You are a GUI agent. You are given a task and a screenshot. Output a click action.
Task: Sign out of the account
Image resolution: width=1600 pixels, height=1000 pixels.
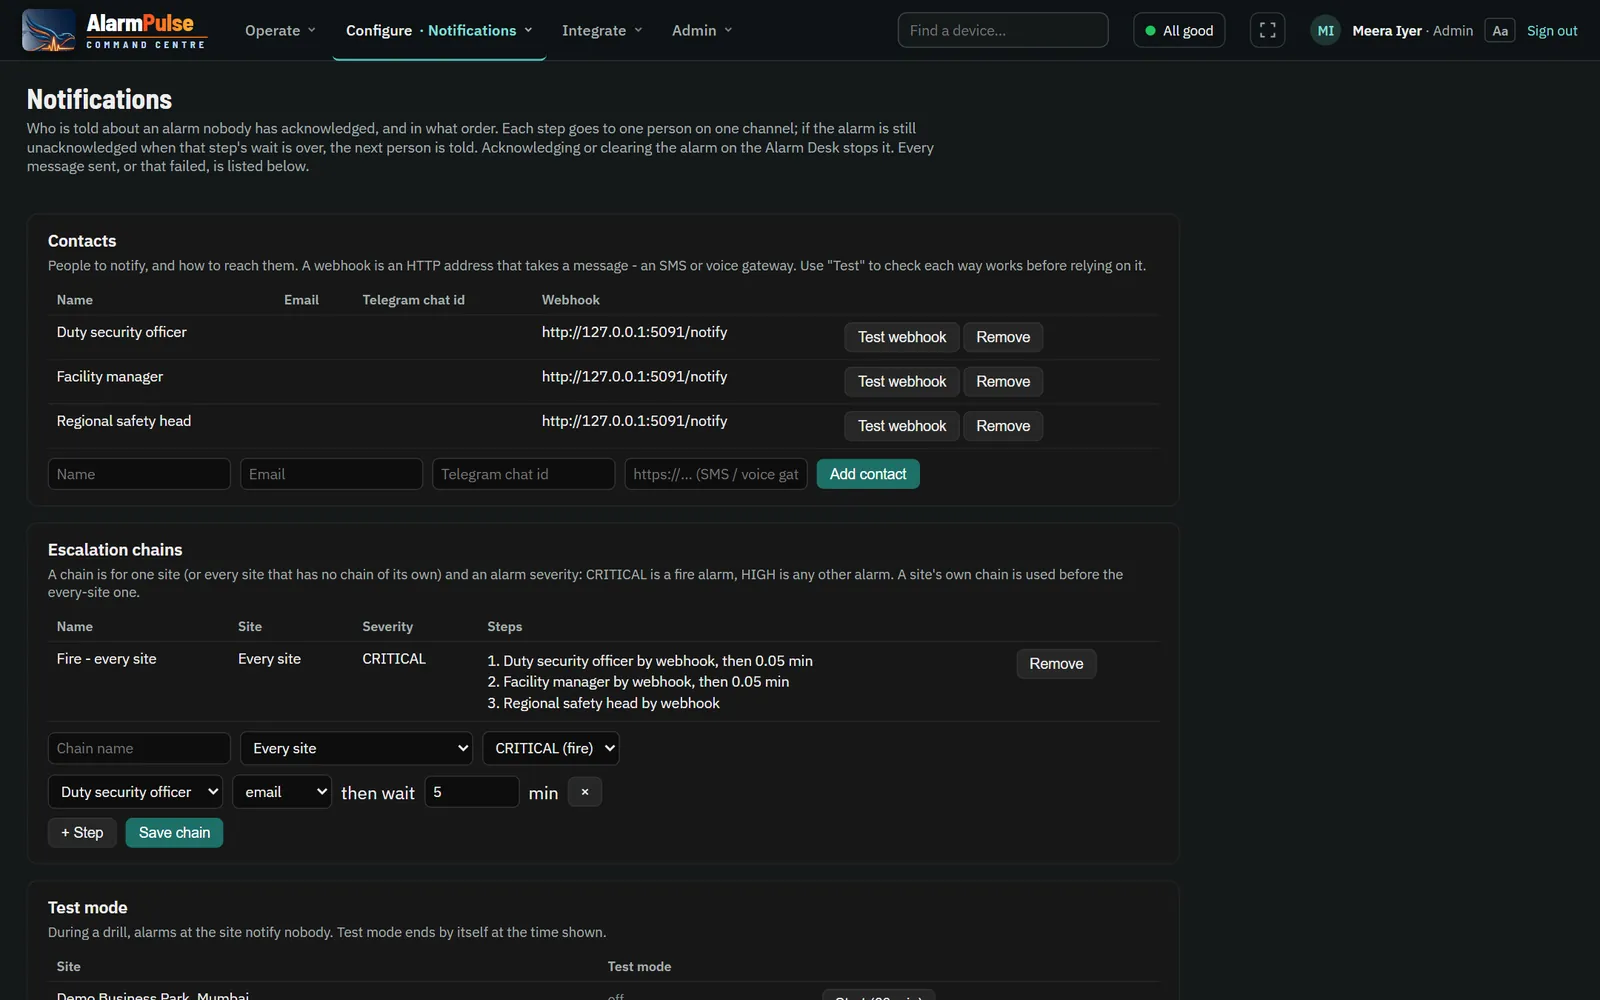pos(1552,30)
